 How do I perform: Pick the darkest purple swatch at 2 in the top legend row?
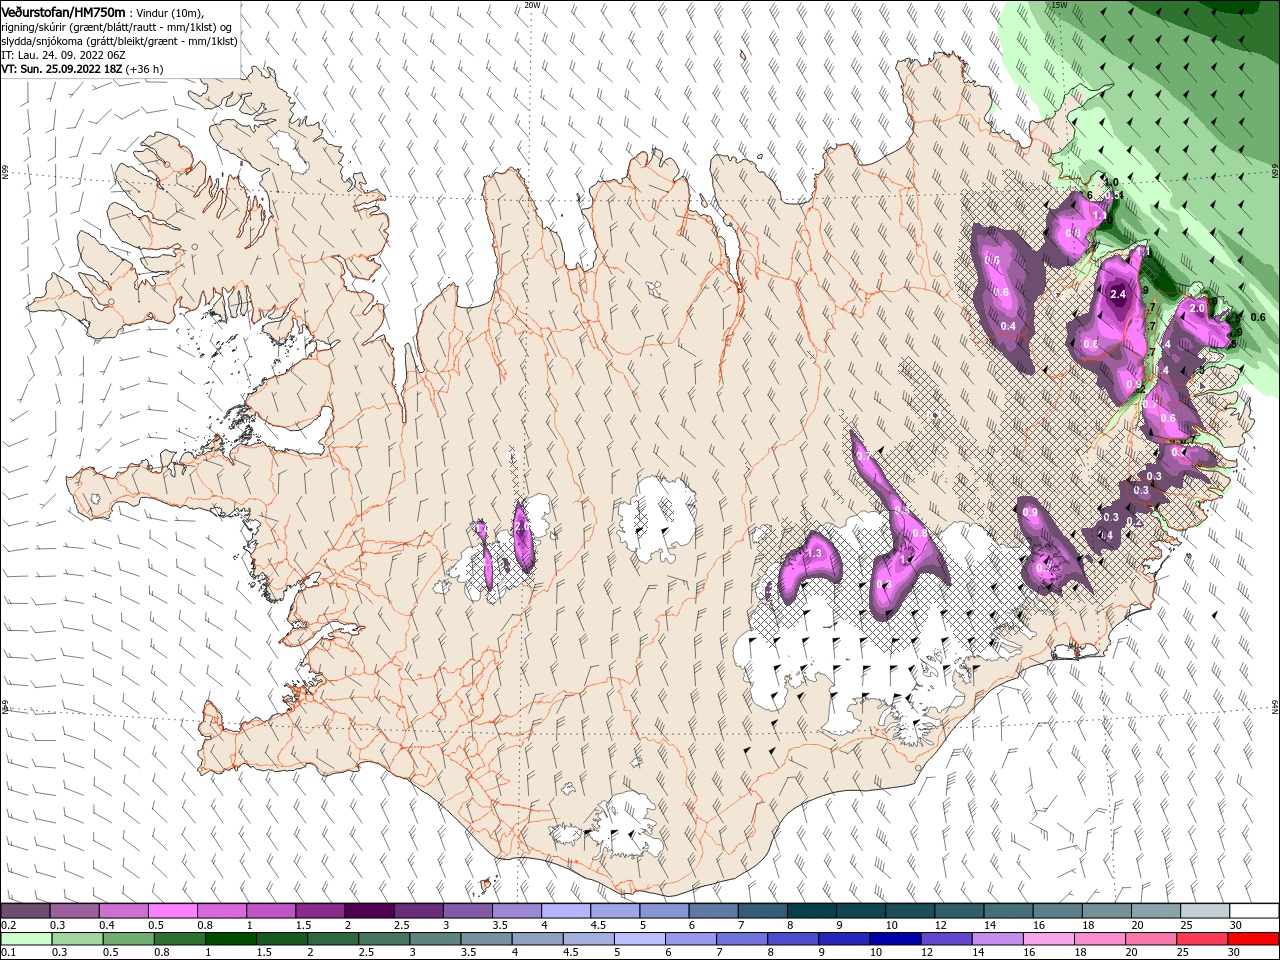click(x=368, y=911)
